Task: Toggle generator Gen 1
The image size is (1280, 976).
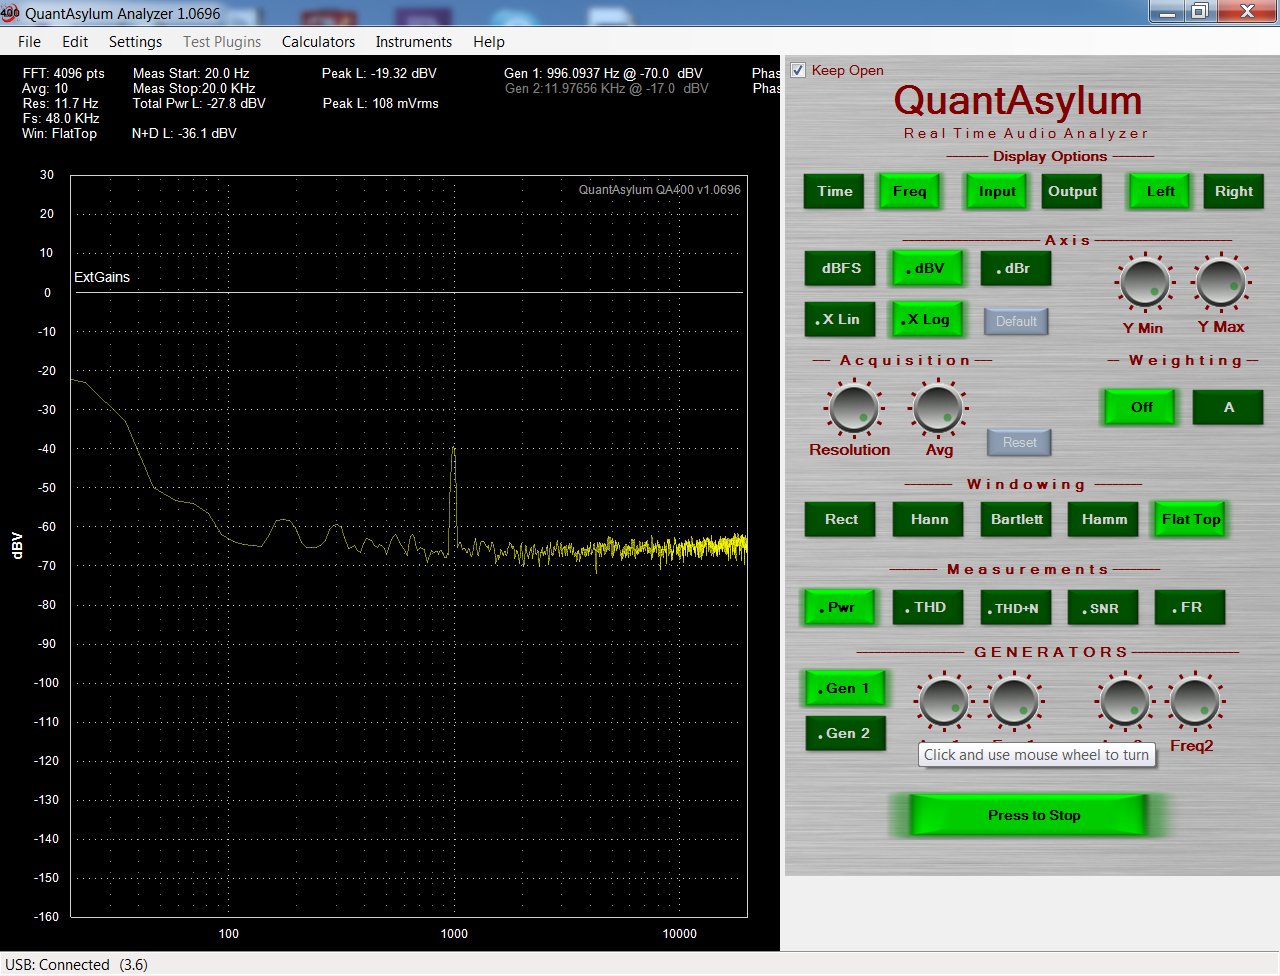Action: (846, 688)
